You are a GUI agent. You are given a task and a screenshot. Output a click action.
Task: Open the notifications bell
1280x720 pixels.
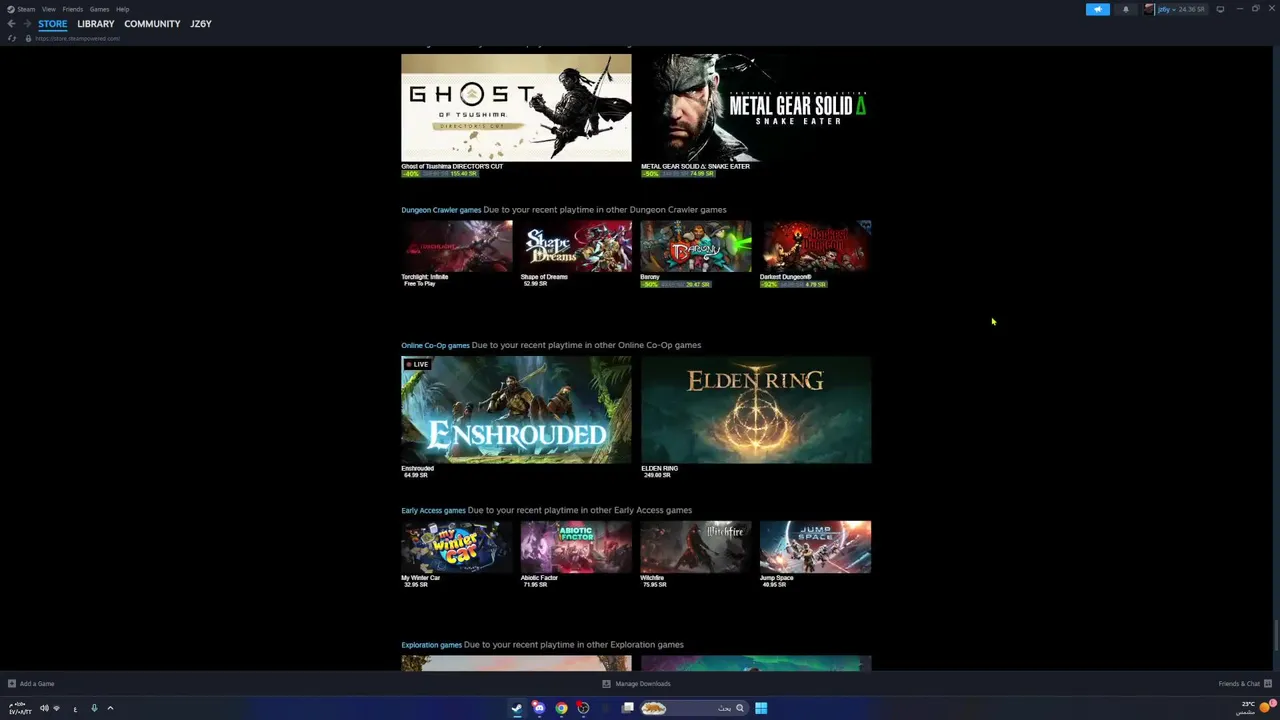click(1125, 9)
